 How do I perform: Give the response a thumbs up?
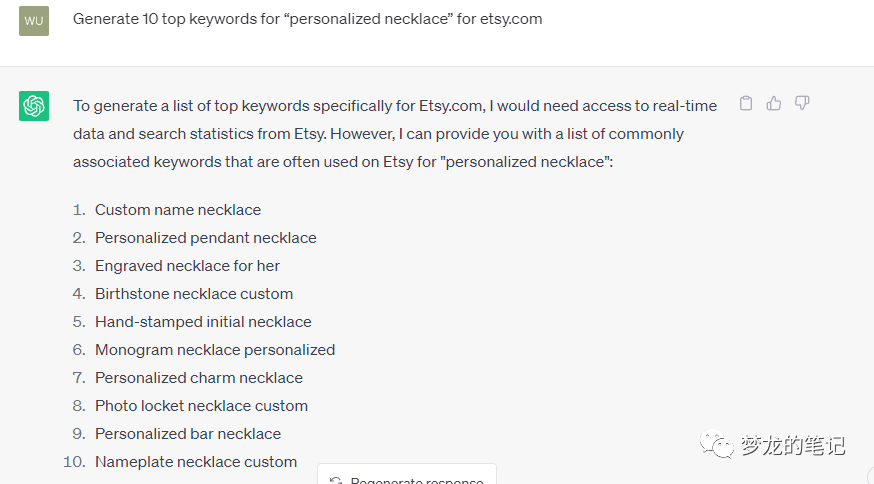[774, 103]
